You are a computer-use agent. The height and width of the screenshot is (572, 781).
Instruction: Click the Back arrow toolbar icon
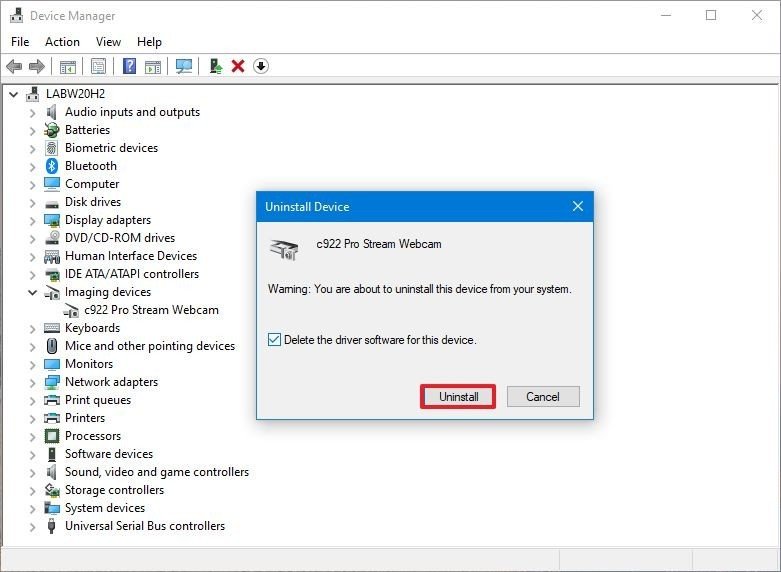pos(14,66)
